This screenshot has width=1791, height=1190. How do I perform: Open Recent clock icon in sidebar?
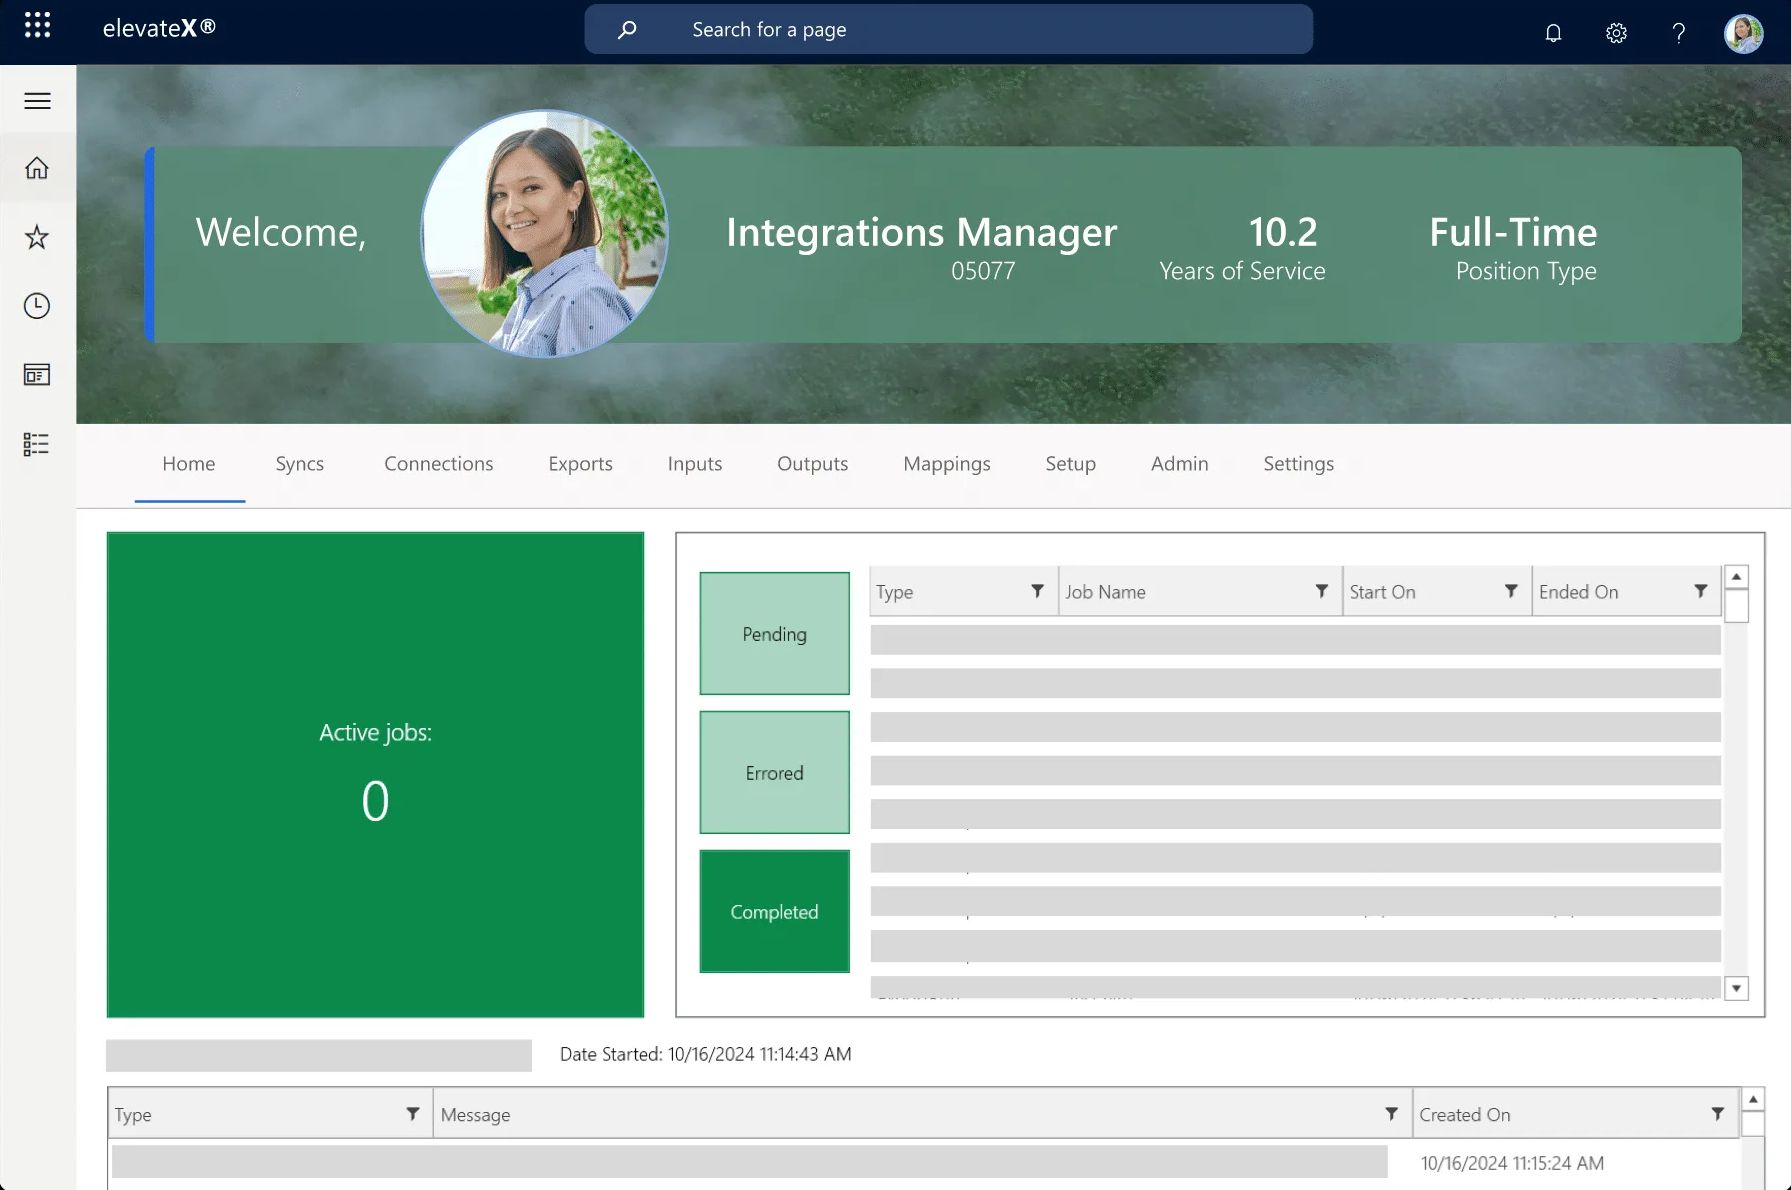coord(37,306)
